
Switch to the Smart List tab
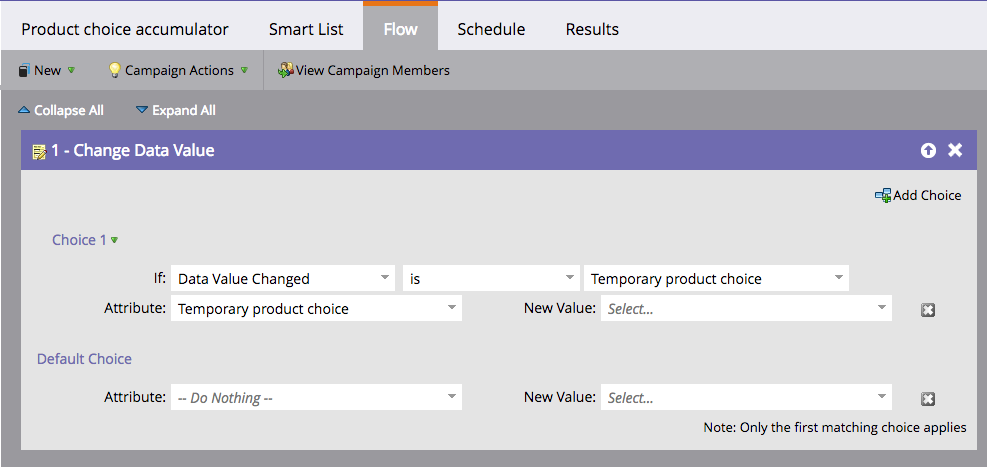[306, 29]
